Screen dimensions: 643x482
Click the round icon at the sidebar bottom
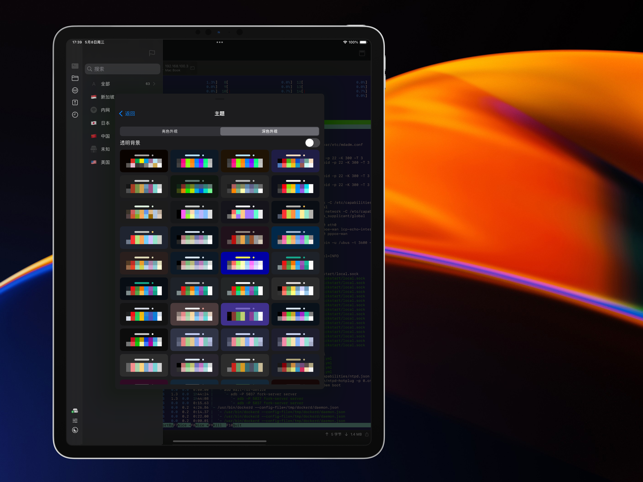75,430
